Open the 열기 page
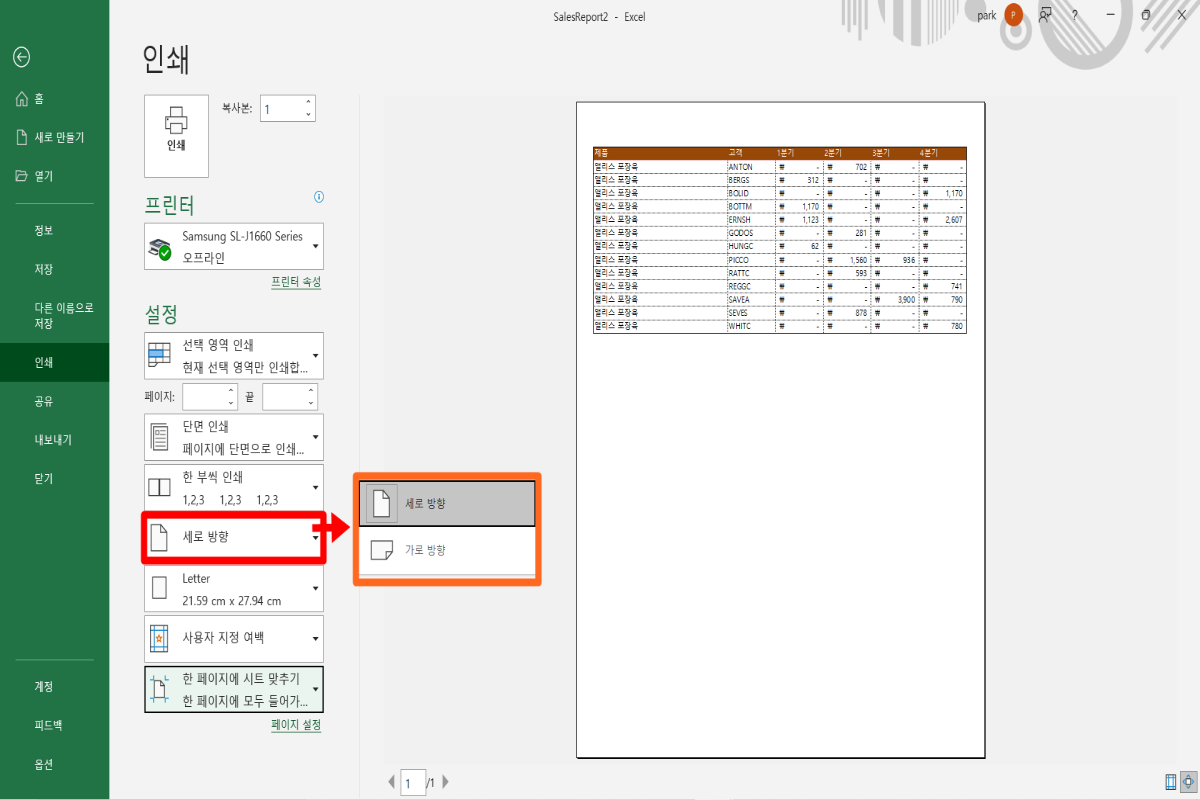1200x800 pixels. (x=54, y=175)
